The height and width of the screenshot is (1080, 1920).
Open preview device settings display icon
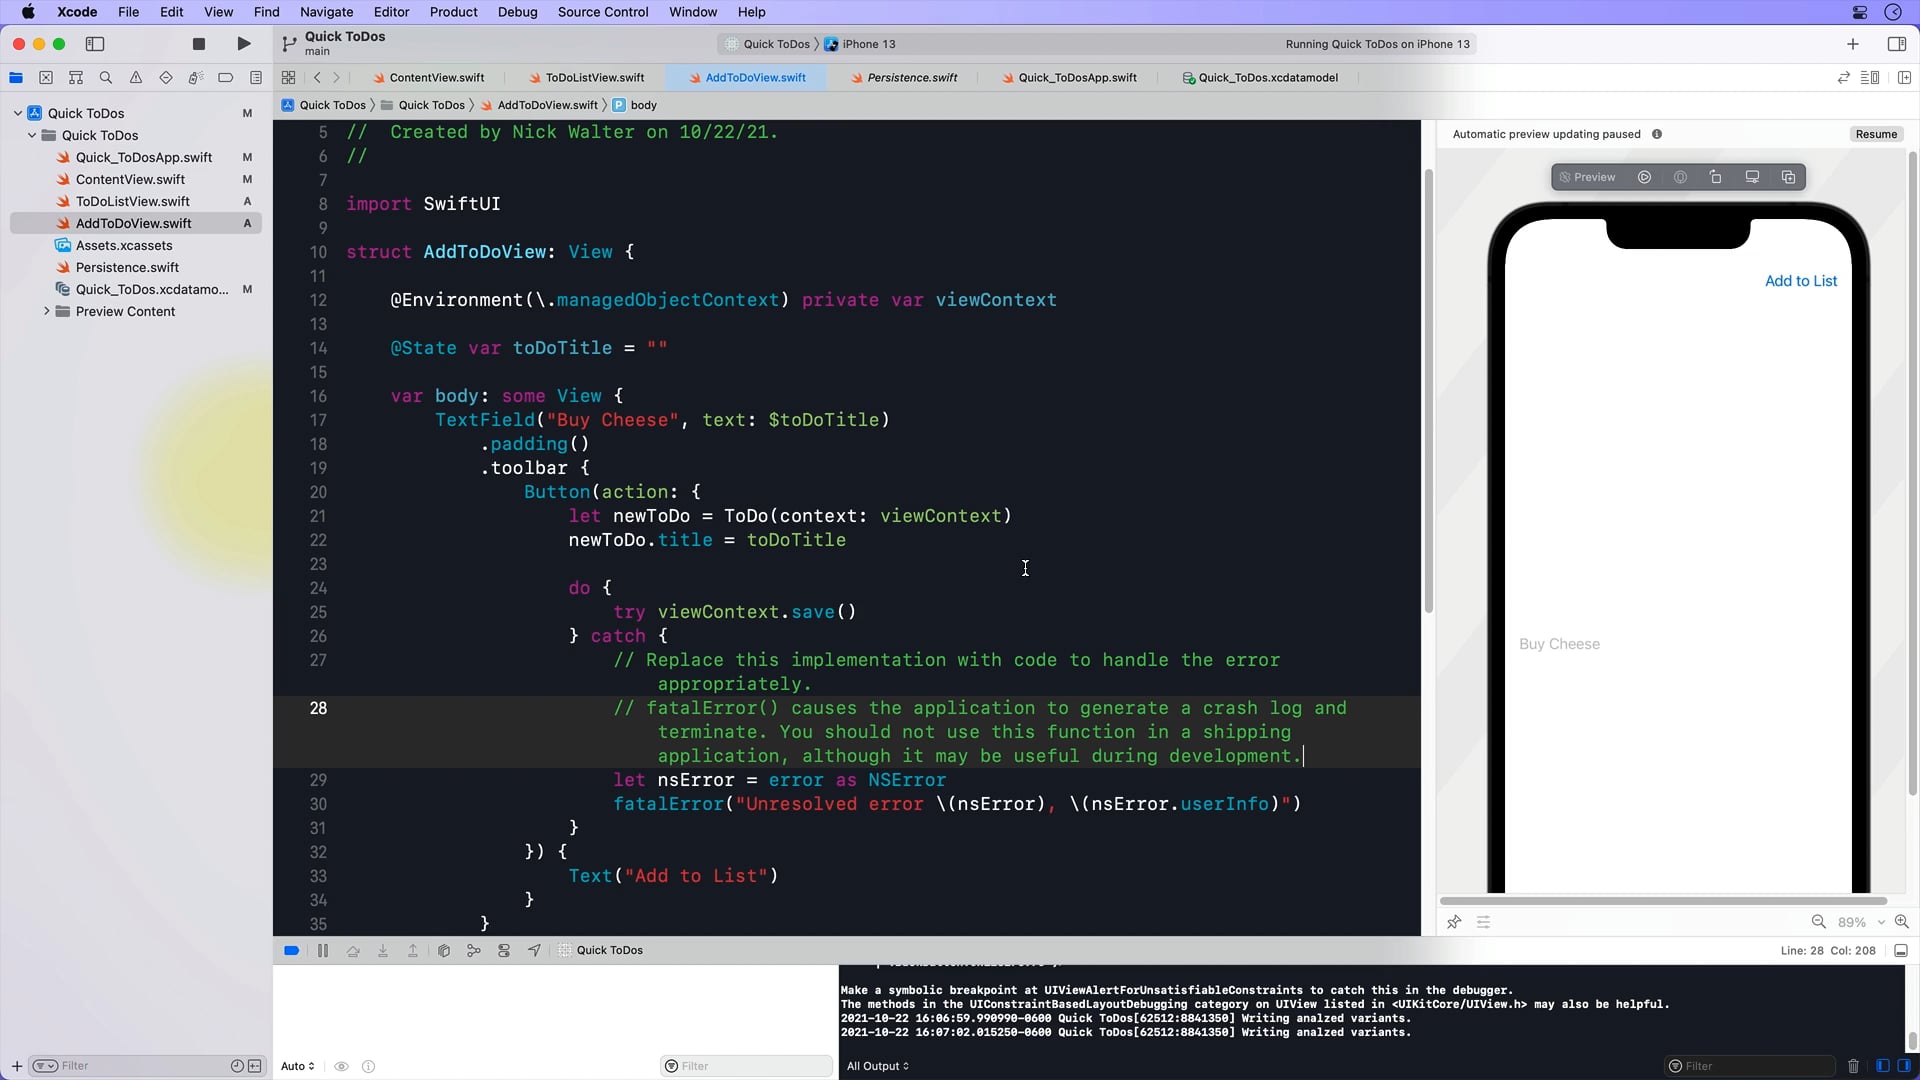tap(1752, 177)
